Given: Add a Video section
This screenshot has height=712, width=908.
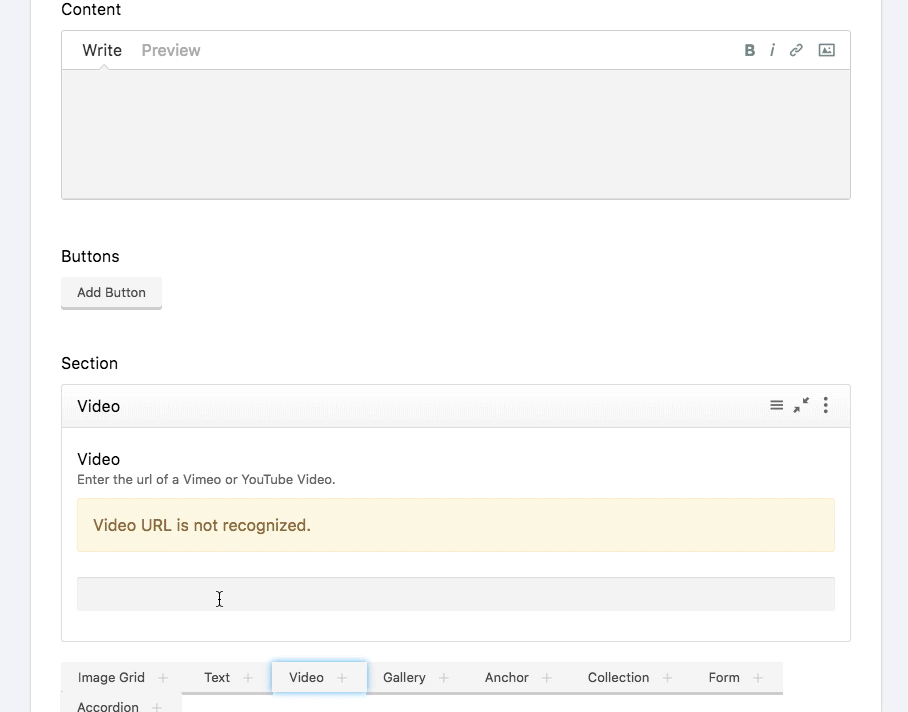Looking at the screenshot, I should (318, 677).
